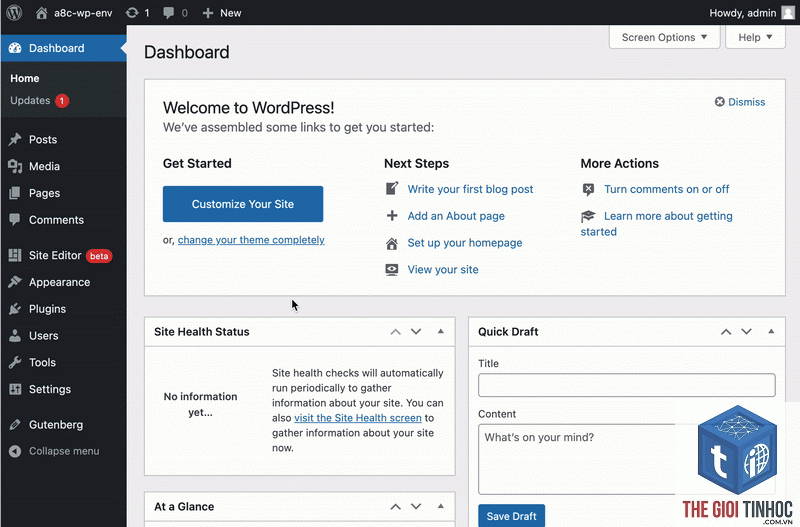800x527 pixels.
Task: Click the Collapse menu arrow icon
Action: (x=15, y=451)
